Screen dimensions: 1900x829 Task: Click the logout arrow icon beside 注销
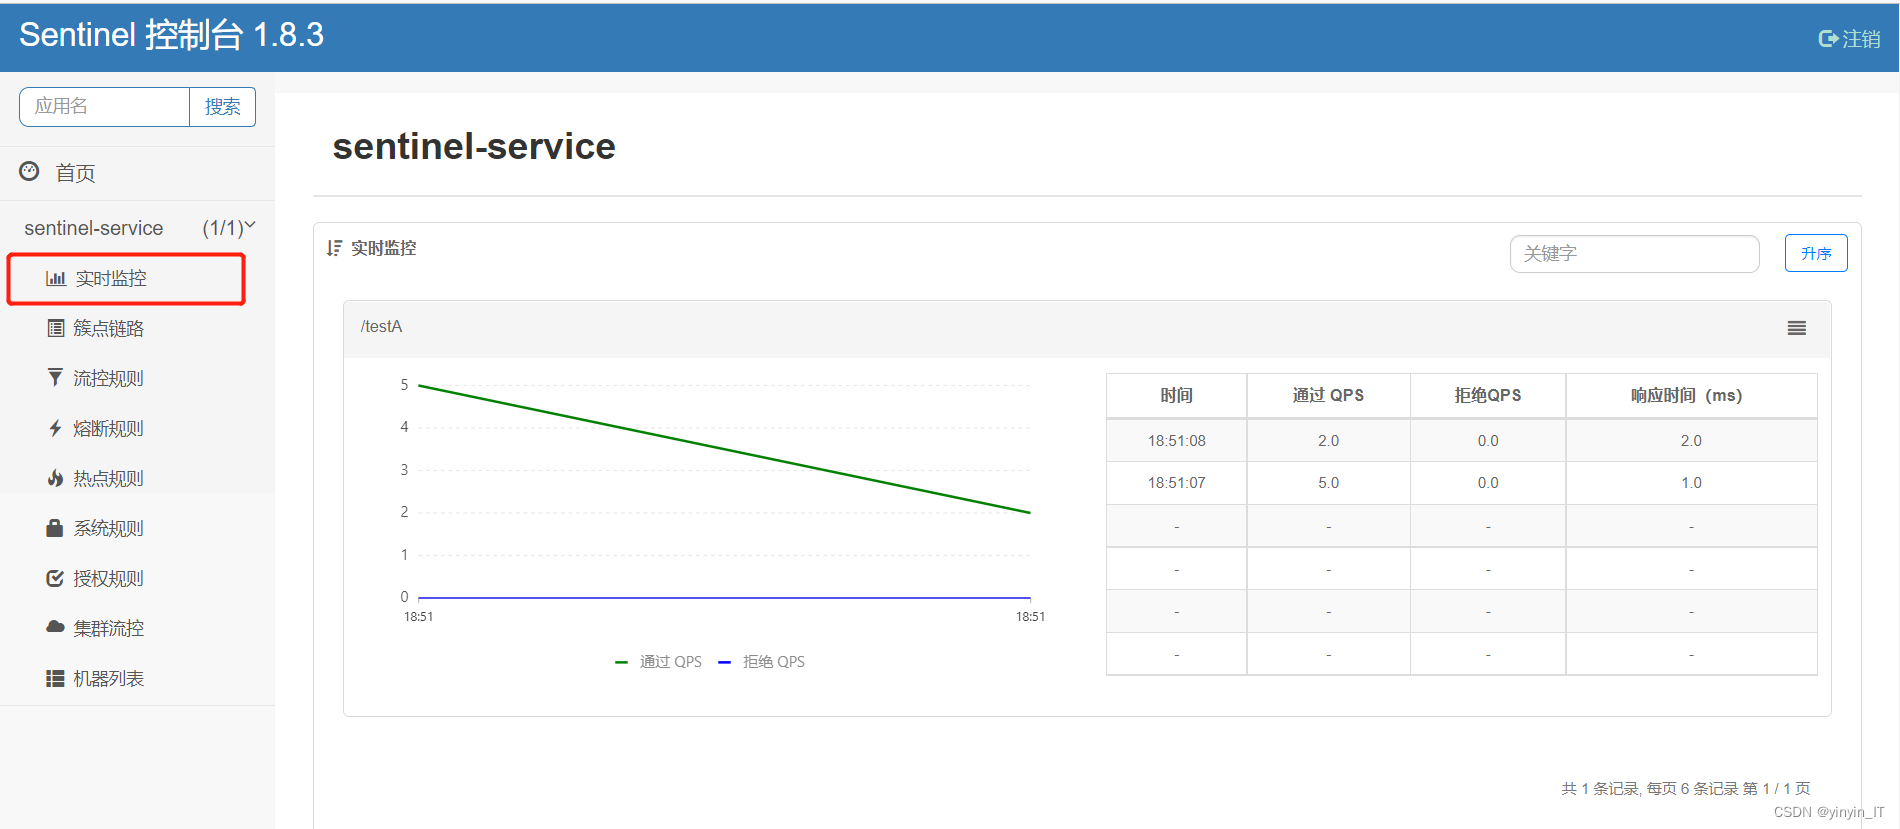[x=1828, y=39]
